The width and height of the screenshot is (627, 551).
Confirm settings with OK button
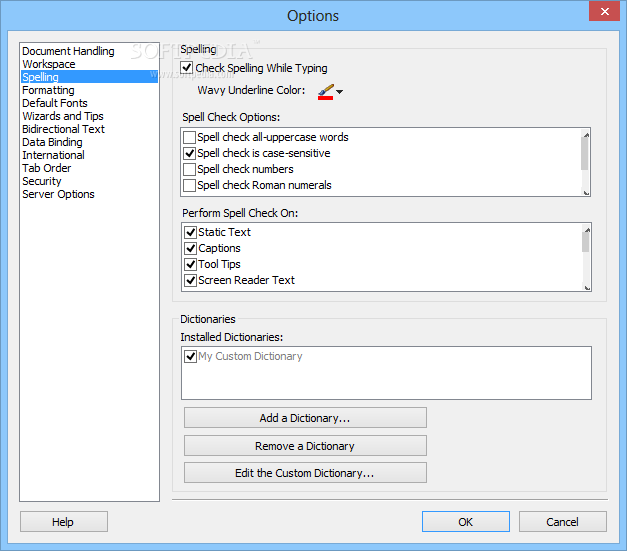coord(466,522)
